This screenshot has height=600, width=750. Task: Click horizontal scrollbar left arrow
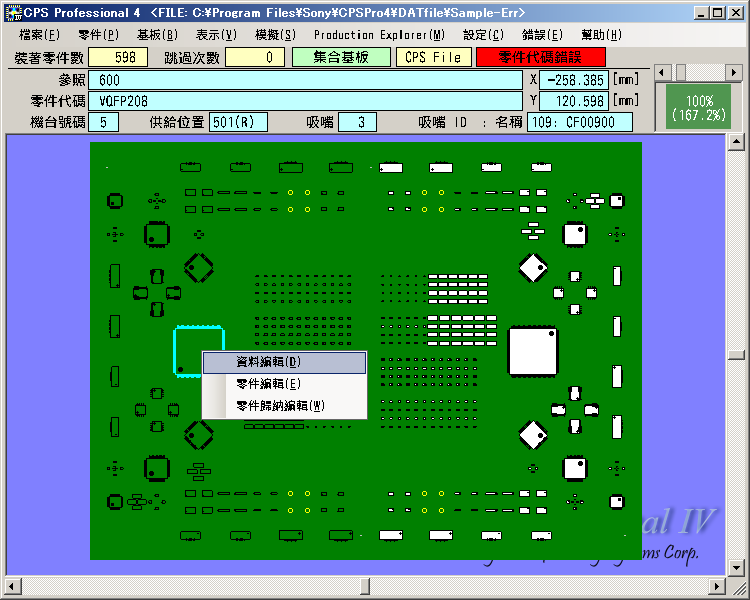click(x=13, y=586)
